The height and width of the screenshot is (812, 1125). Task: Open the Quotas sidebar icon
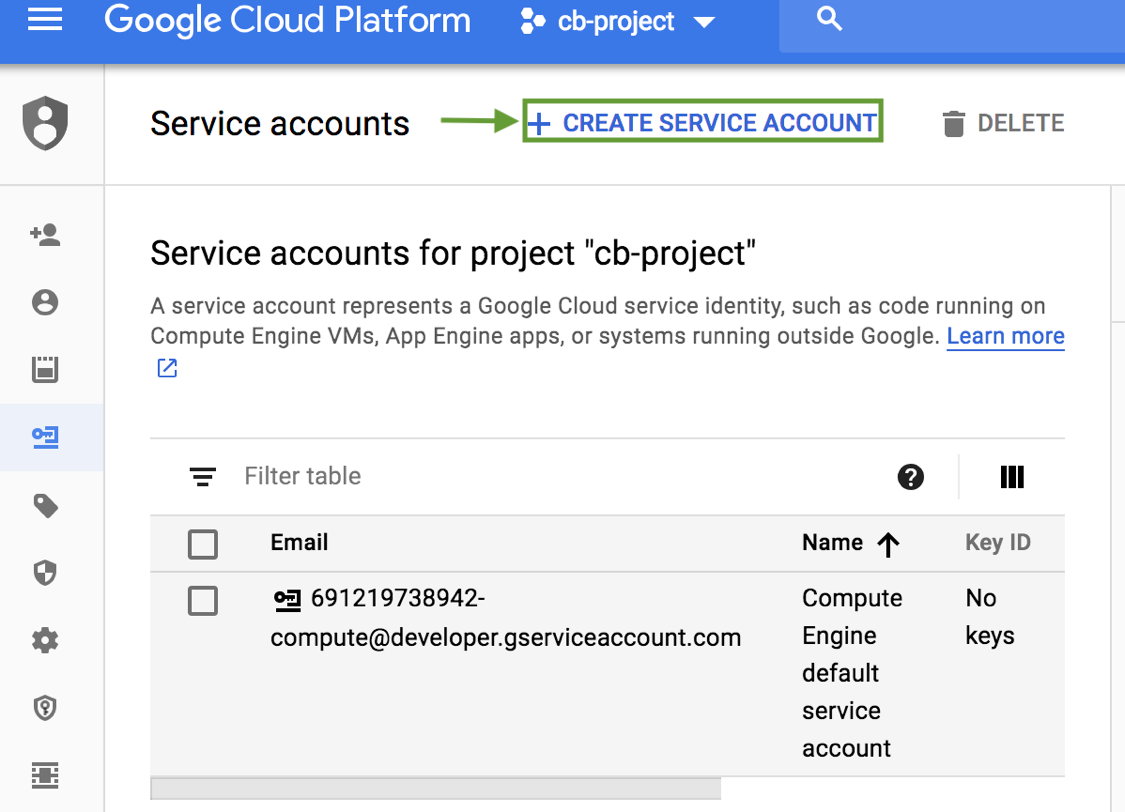tap(45, 775)
